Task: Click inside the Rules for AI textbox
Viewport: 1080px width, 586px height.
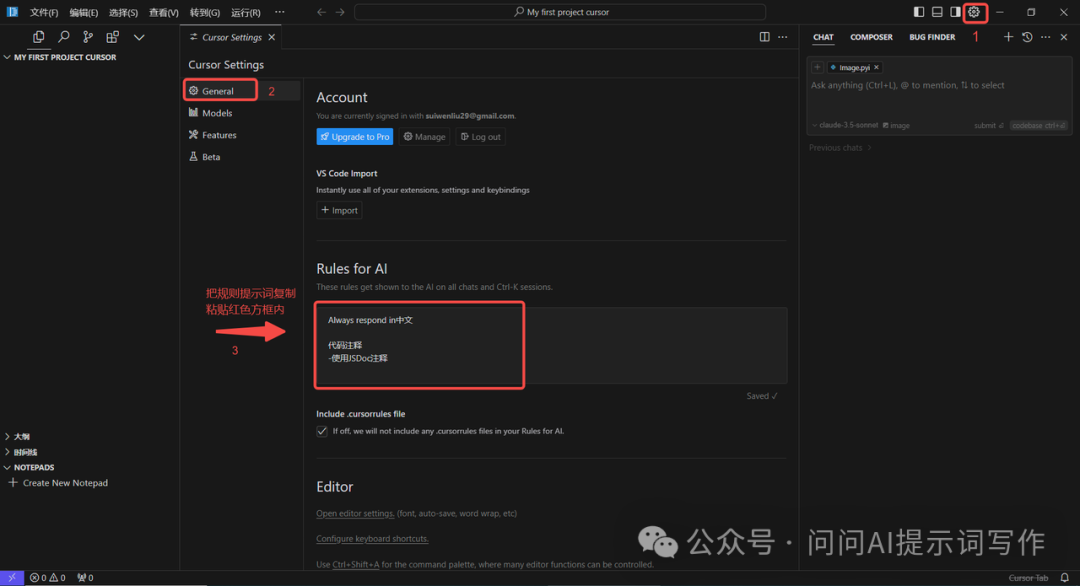Action: (x=551, y=345)
